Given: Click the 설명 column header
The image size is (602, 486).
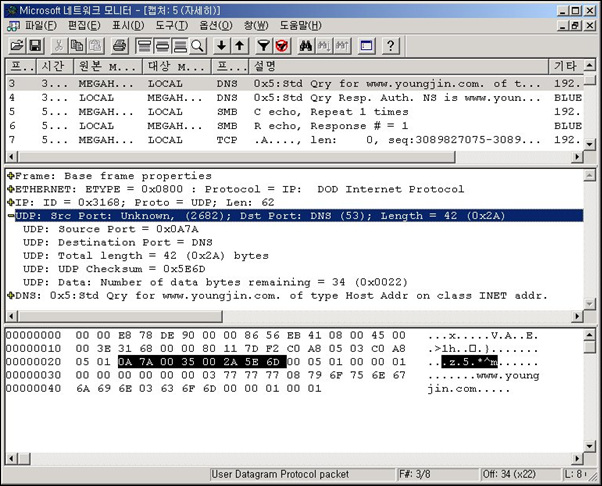Looking at the screenshot, I should 399,66.
